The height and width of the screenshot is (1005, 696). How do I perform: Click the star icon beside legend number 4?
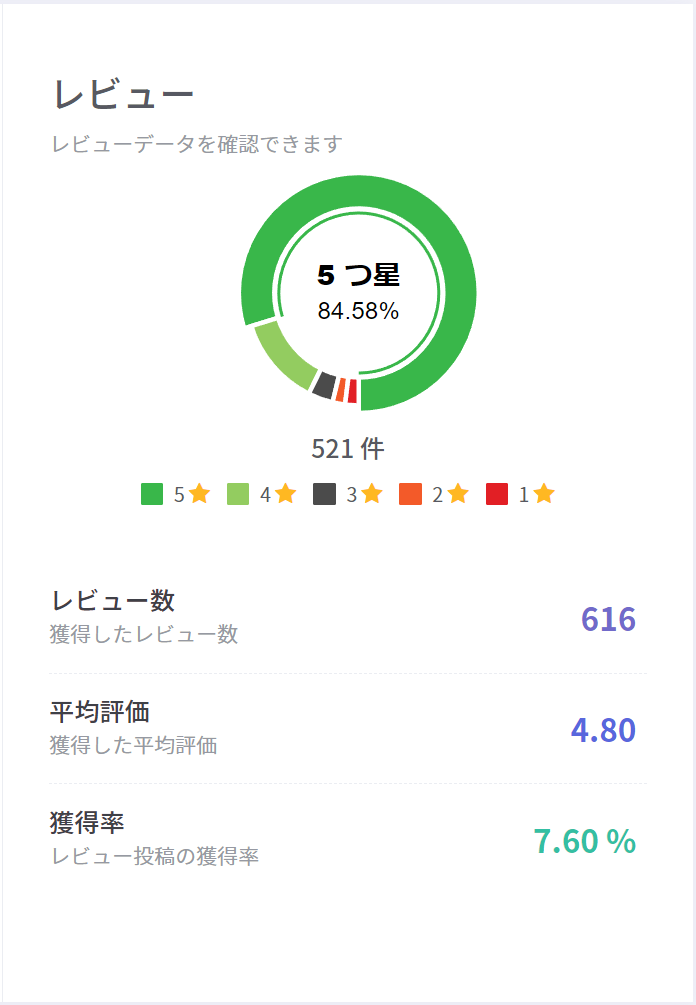point(286,493)
